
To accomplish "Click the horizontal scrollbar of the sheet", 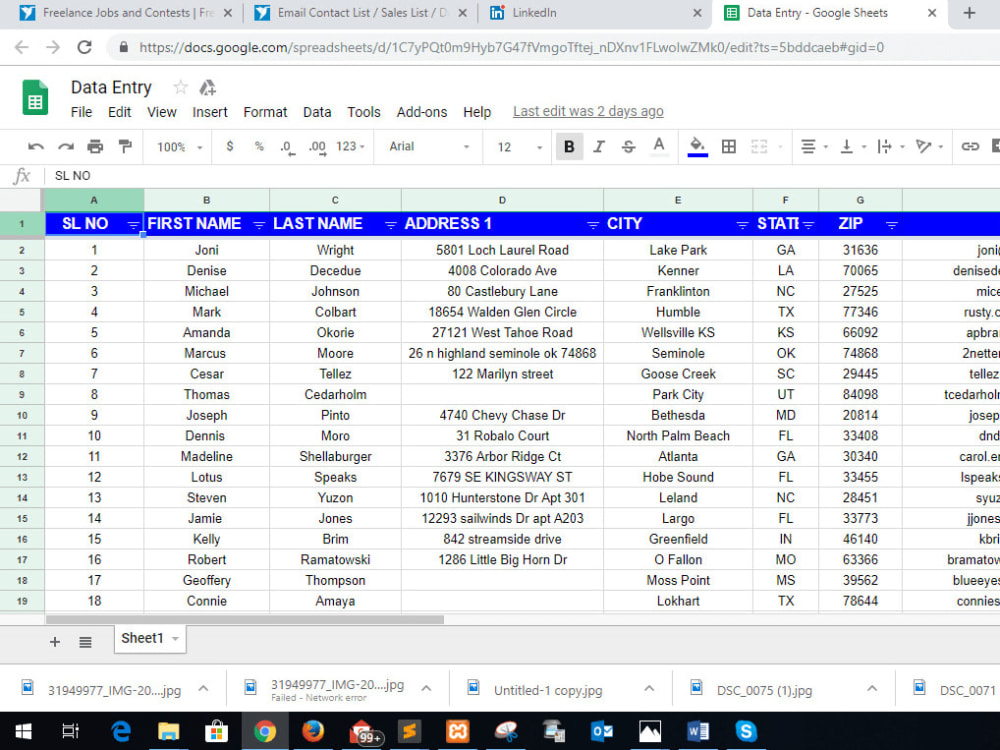I will (x=245, y=619).
